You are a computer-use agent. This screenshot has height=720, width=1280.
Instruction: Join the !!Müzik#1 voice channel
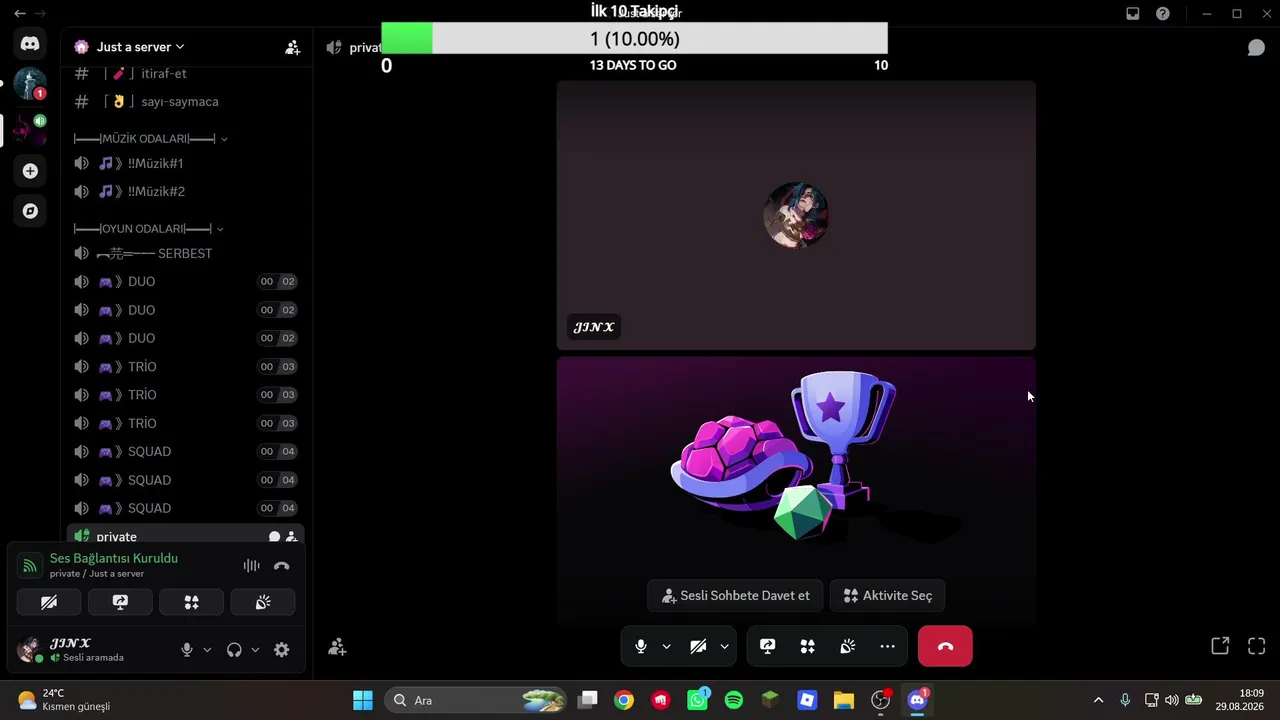[186, 163]
